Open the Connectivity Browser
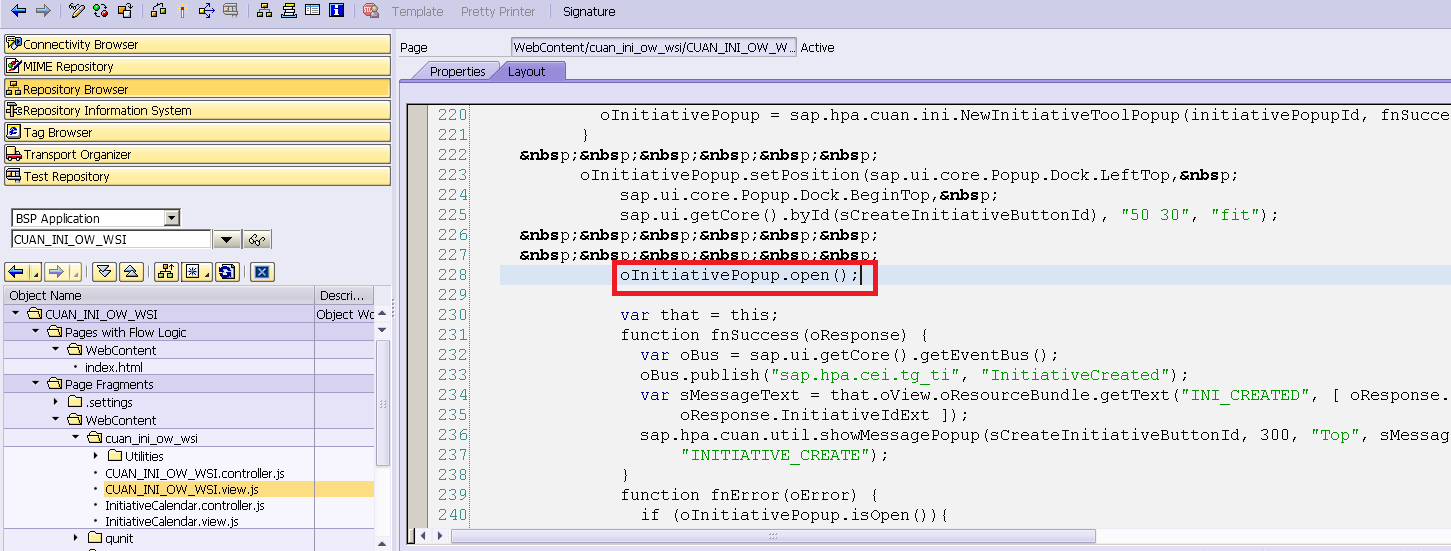This screenshot has height=551, width=1451. pyautogui.click(x=197, y=44)
